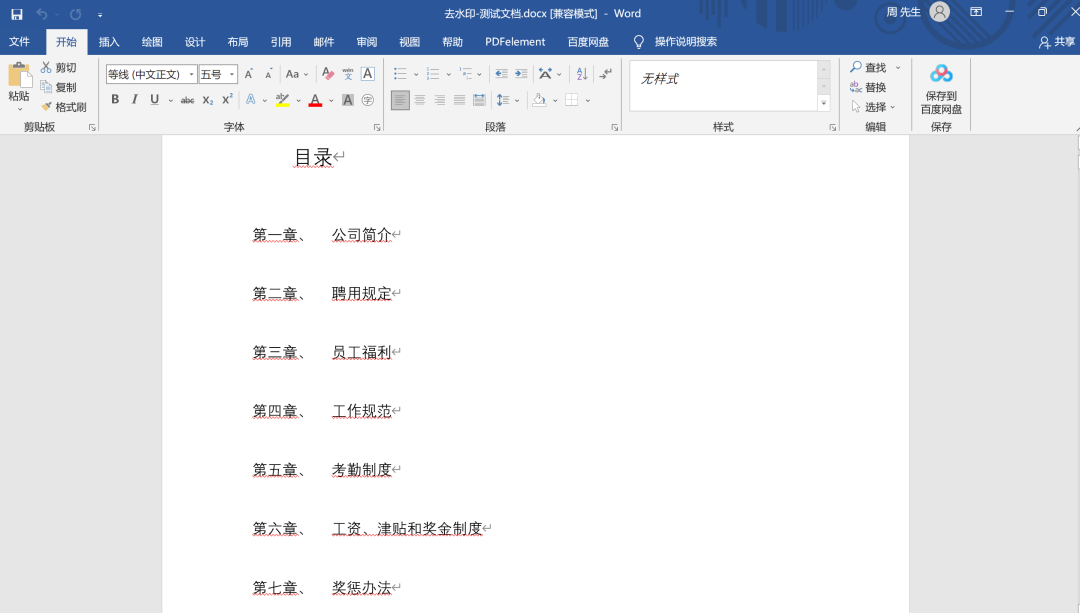Screen dimensions: 1080x613
Task: Click the decrease indent icon
Action: (501, 74)
